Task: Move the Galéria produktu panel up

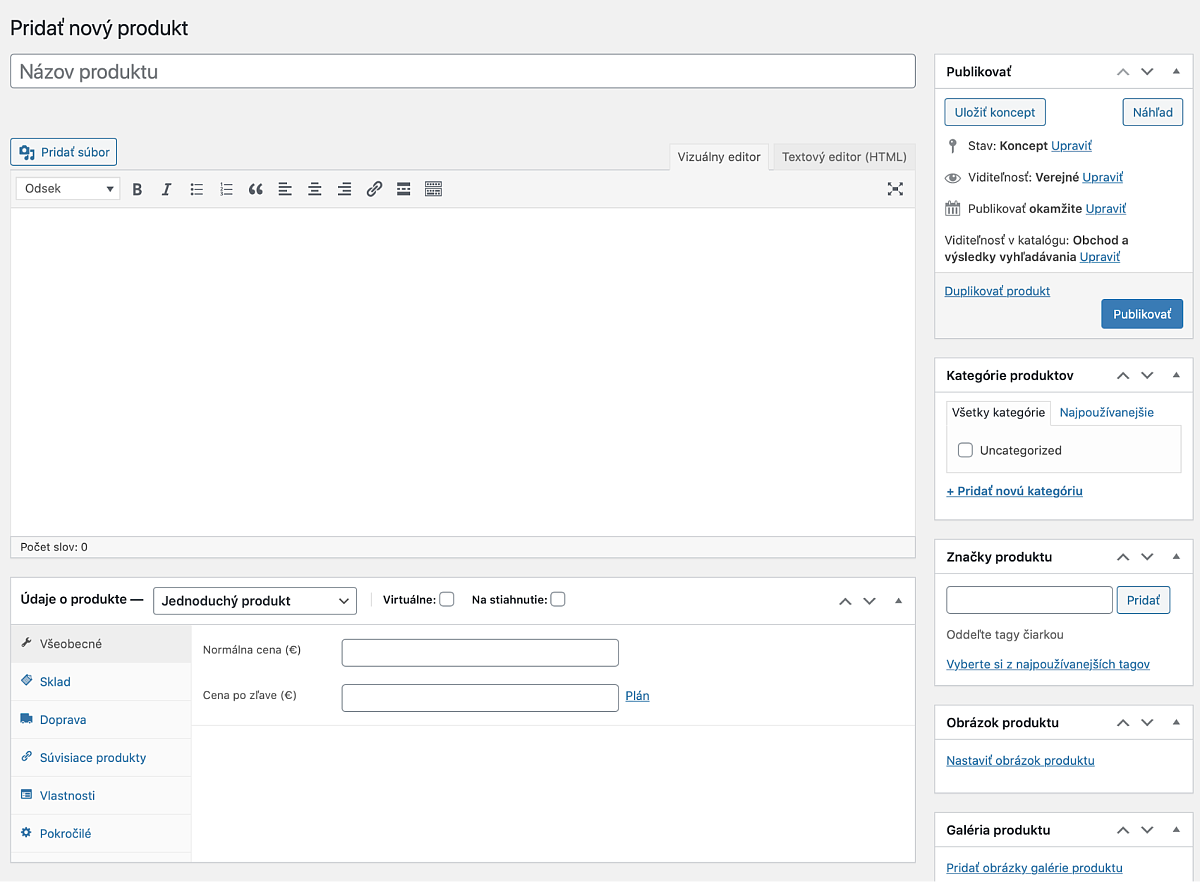Action: [1123, 830]
